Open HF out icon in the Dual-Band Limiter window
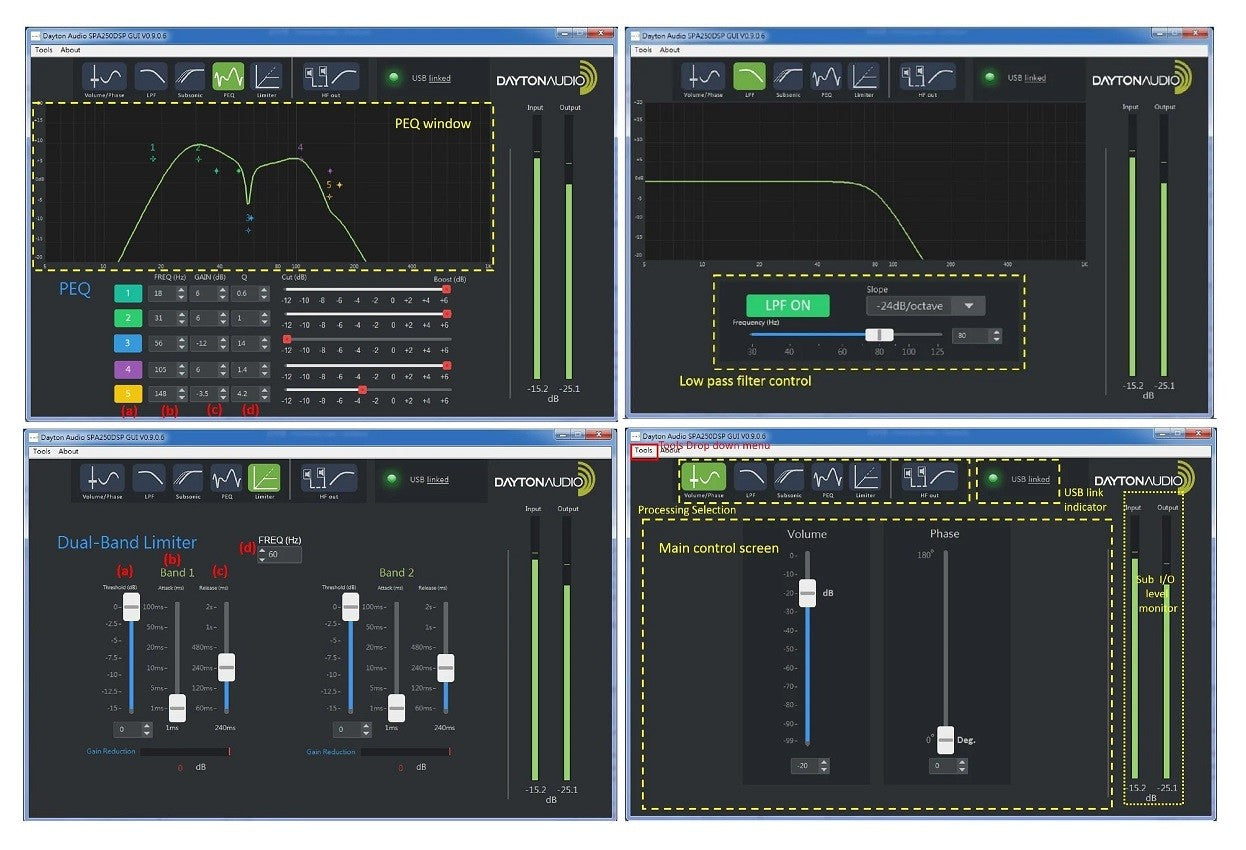This screenshot has height=850, width=1246. point(329,477)
